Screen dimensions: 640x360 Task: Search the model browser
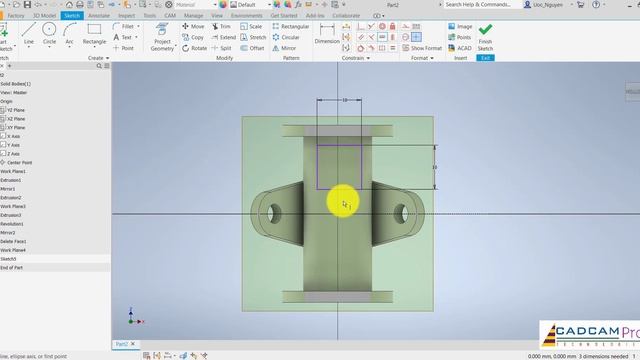[x=99, y=66]
